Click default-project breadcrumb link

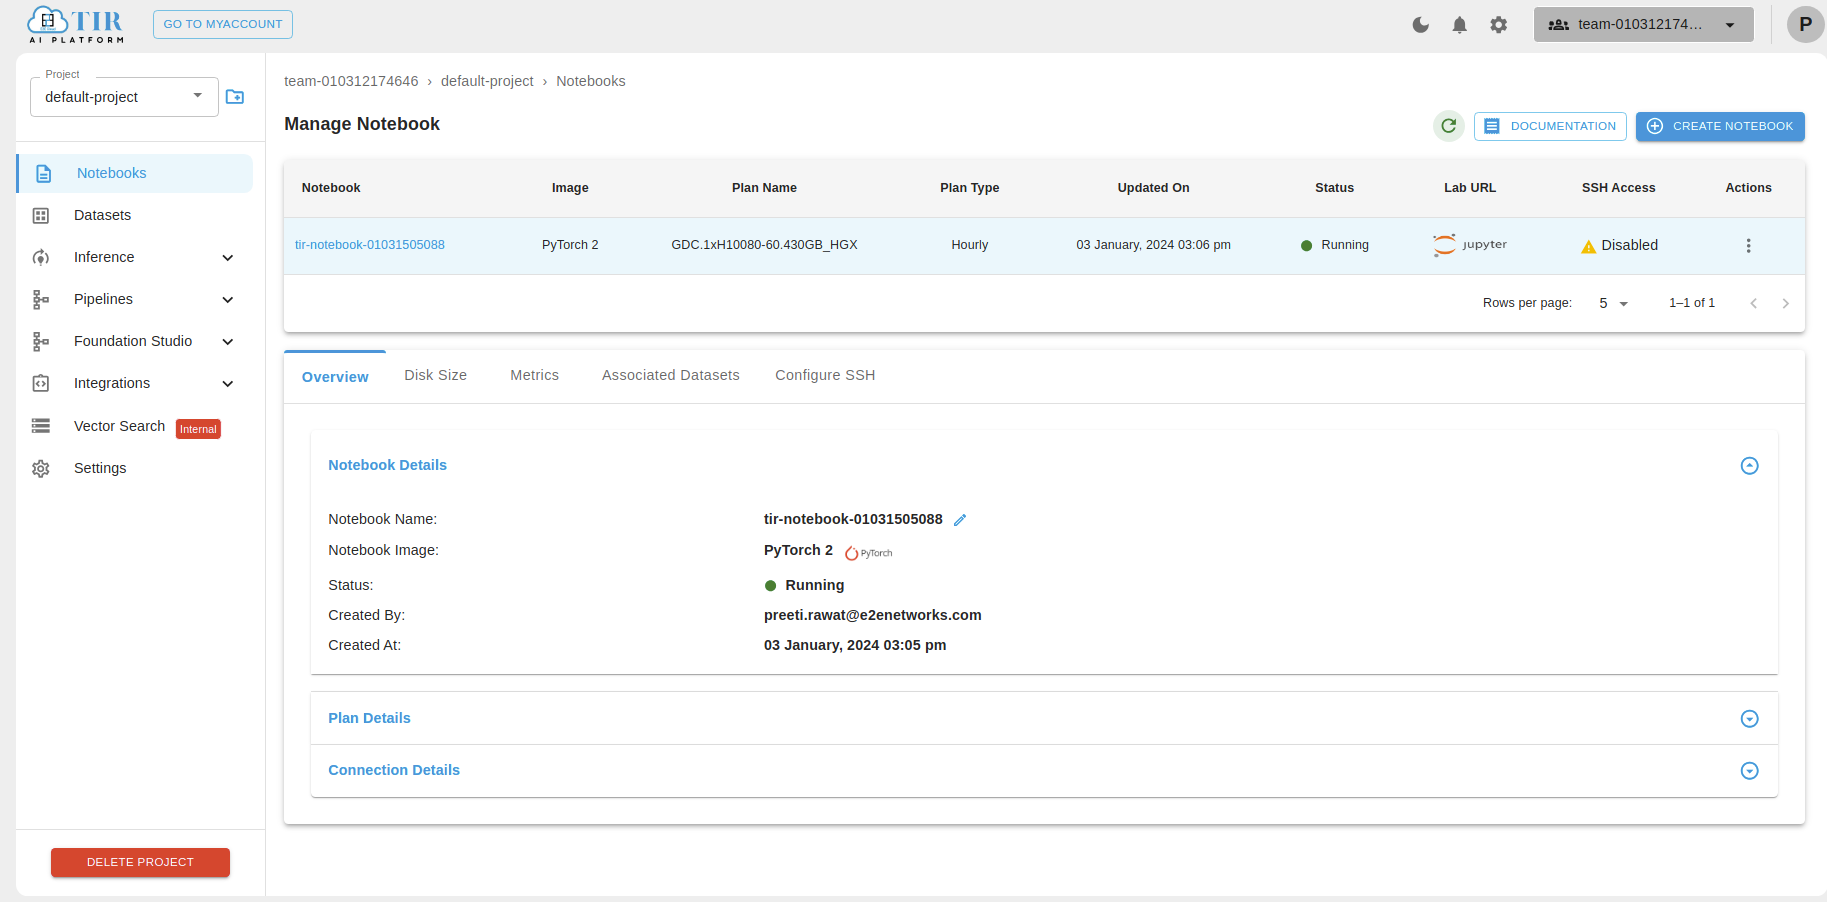point(487,81)
